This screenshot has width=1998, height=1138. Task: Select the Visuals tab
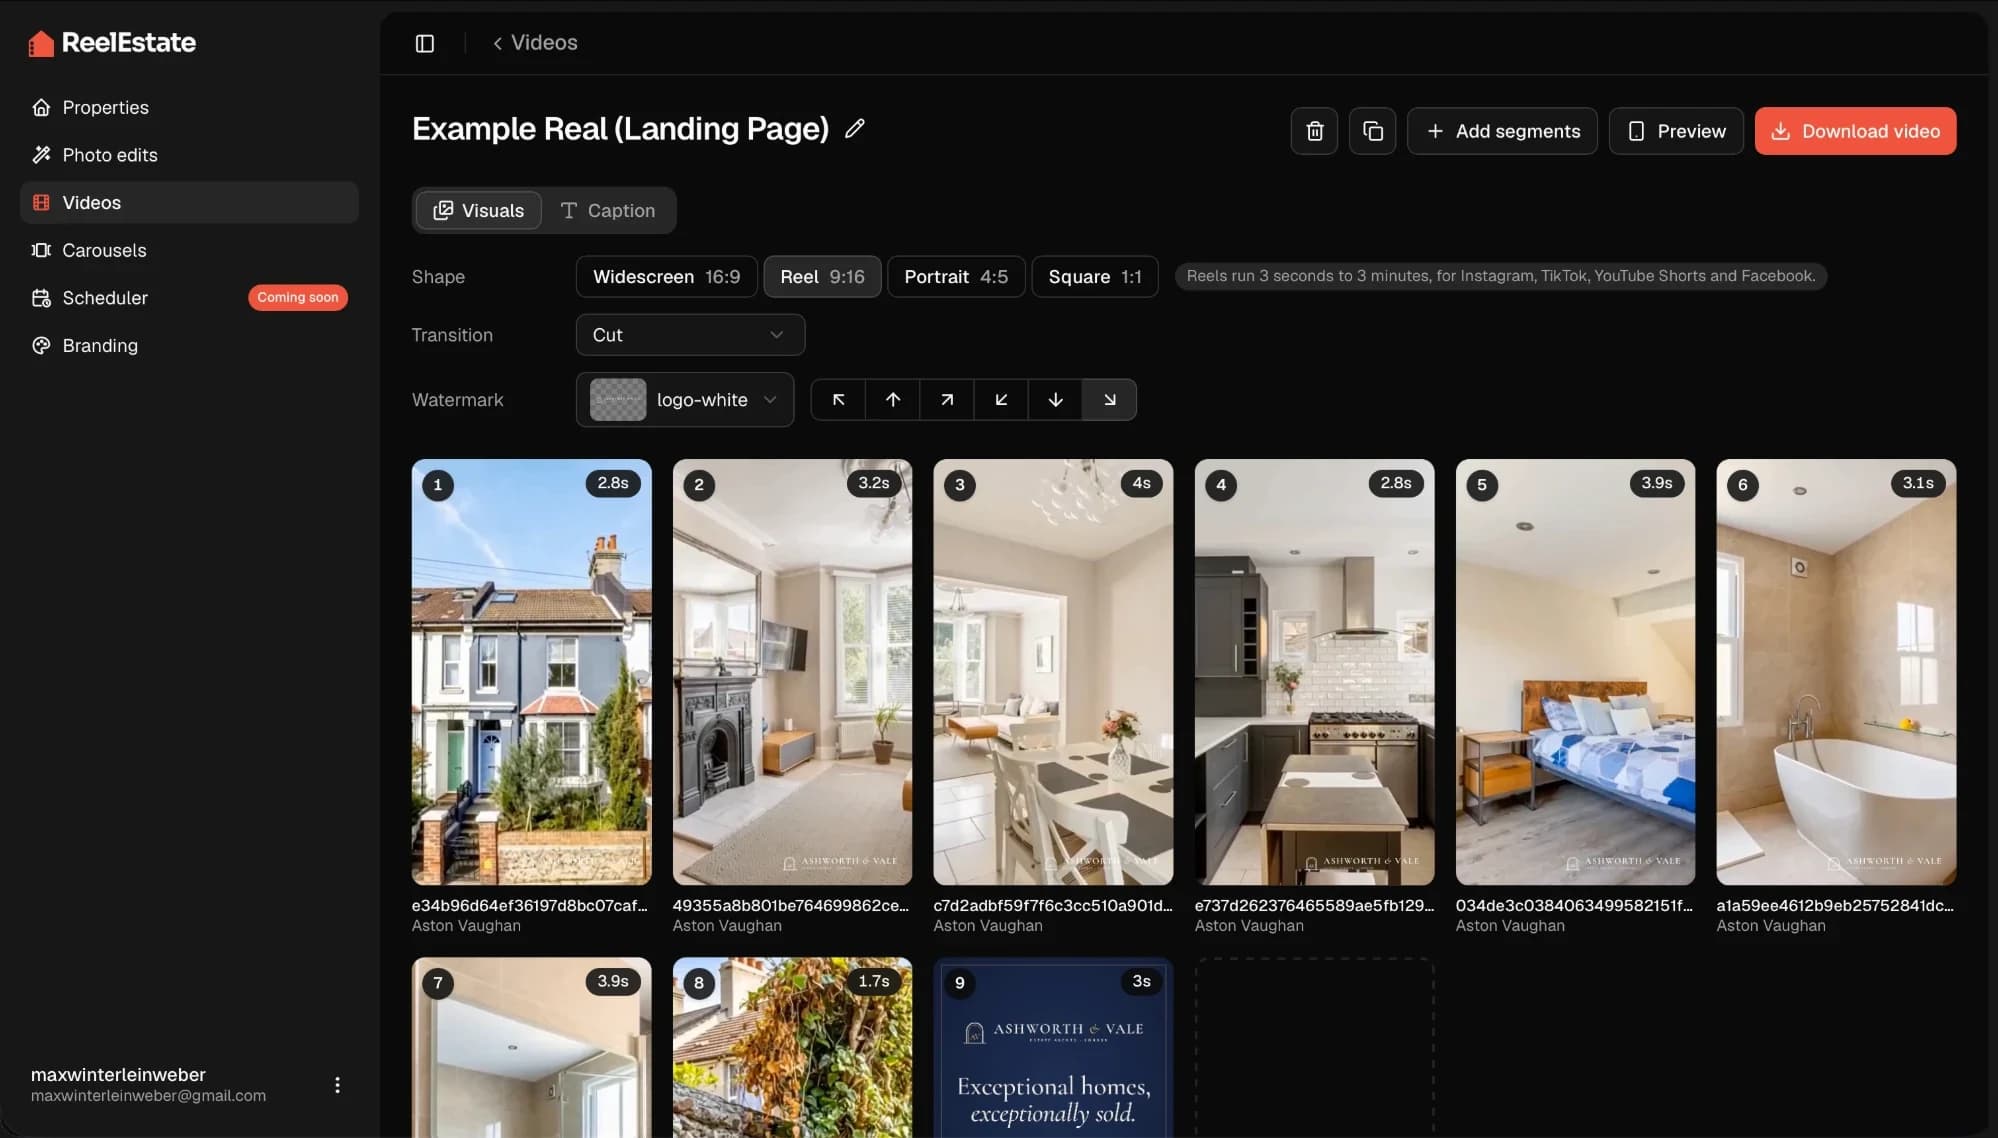point(478,210)
